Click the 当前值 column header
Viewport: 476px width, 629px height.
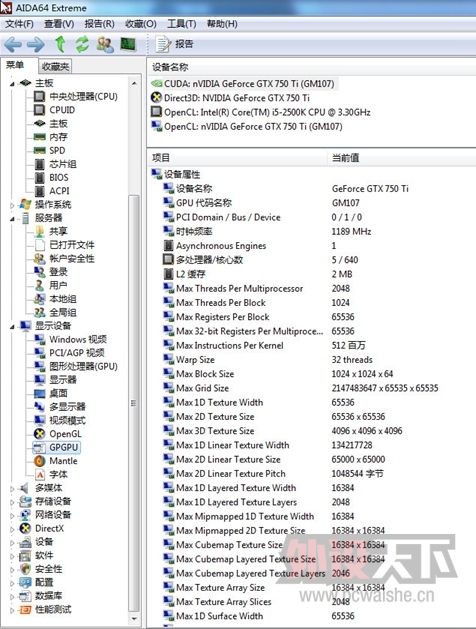point(401,158)
